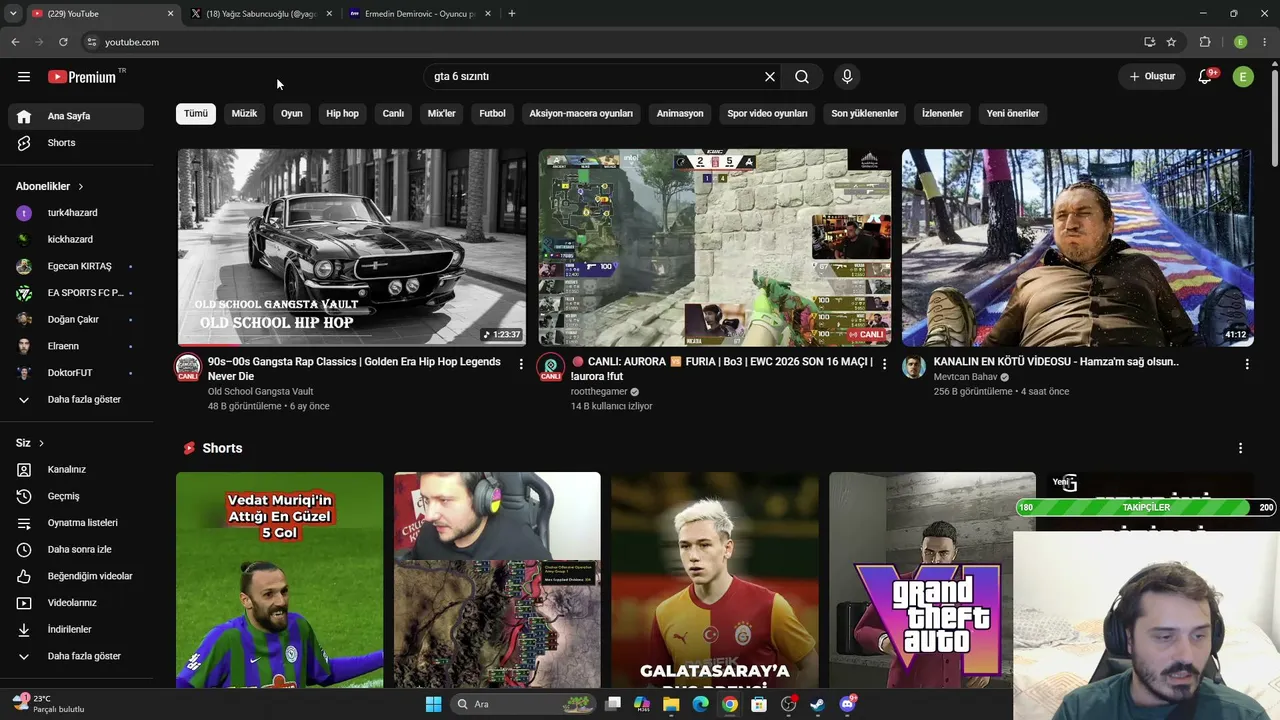
Task: Switch to the Ermedin Demirovic tab
Action: [x=420, y=14]
